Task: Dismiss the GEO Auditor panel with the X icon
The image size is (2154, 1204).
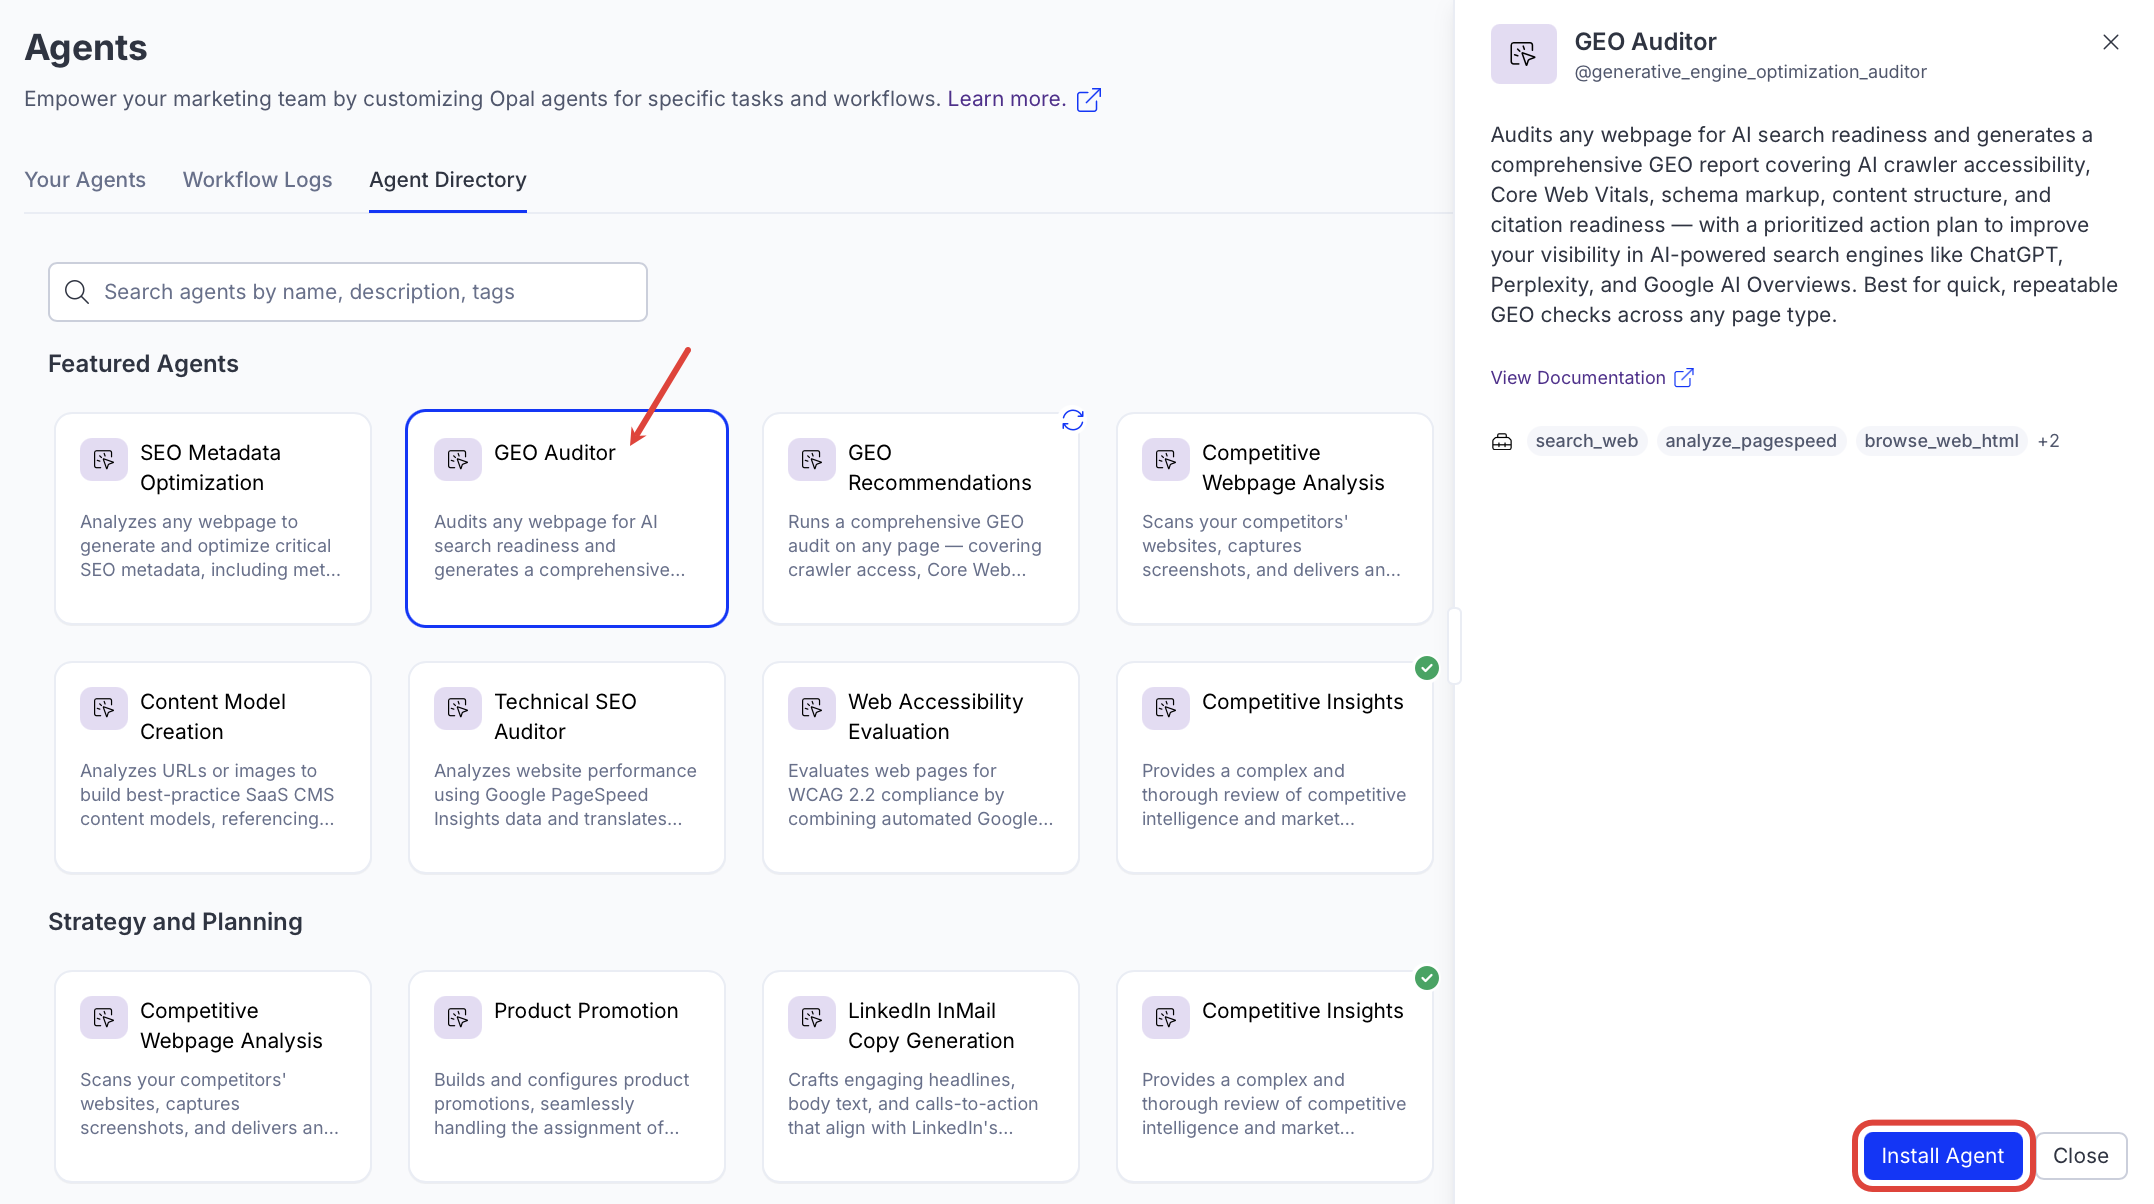Action: (x=2110, y=42)
